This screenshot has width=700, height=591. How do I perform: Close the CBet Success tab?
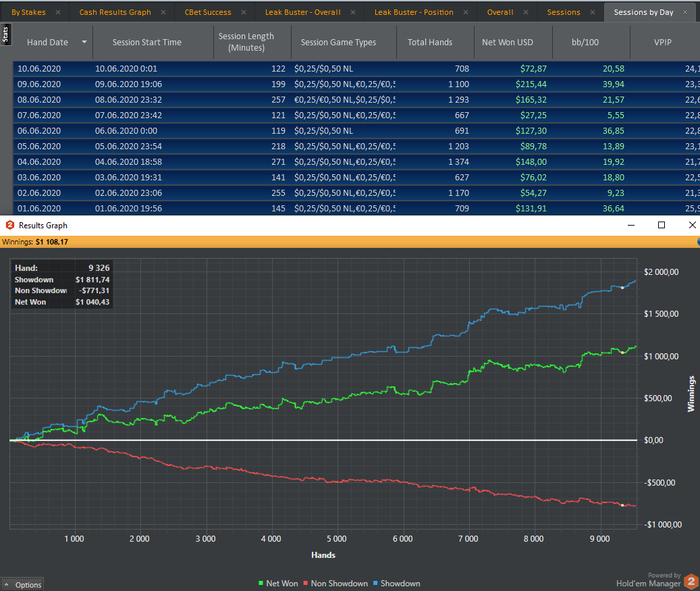tap(247, 12)
